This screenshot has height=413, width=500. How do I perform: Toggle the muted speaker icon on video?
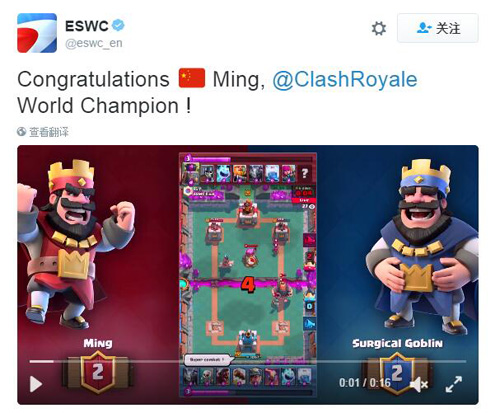pos(418,384)
